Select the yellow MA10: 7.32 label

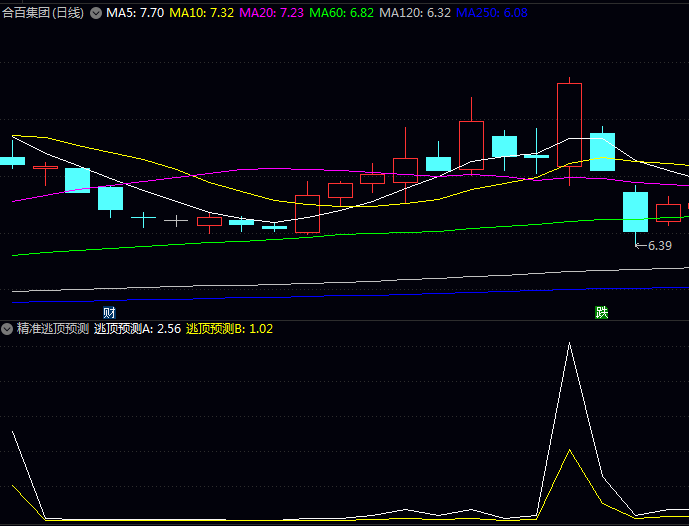pos(202,13)
